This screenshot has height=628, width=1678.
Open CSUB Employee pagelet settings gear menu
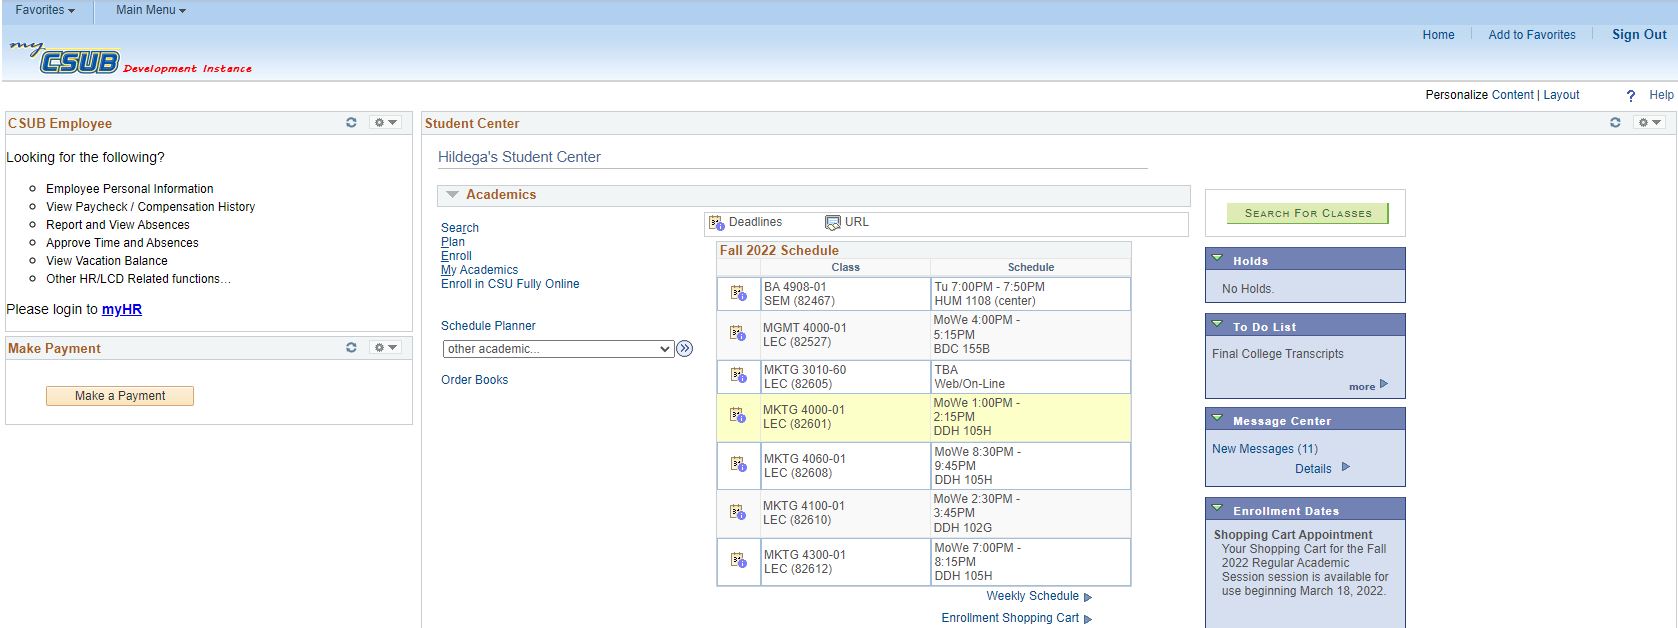[385, 123]
